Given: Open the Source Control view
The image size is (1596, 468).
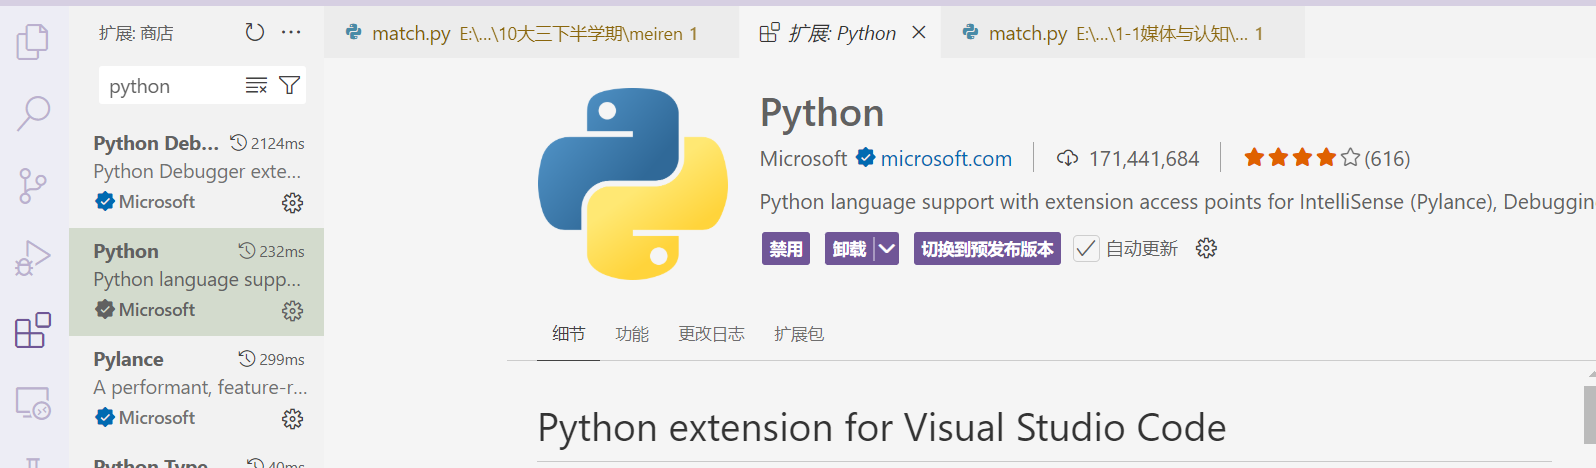Looking at the screenshot, I should 33,186.
